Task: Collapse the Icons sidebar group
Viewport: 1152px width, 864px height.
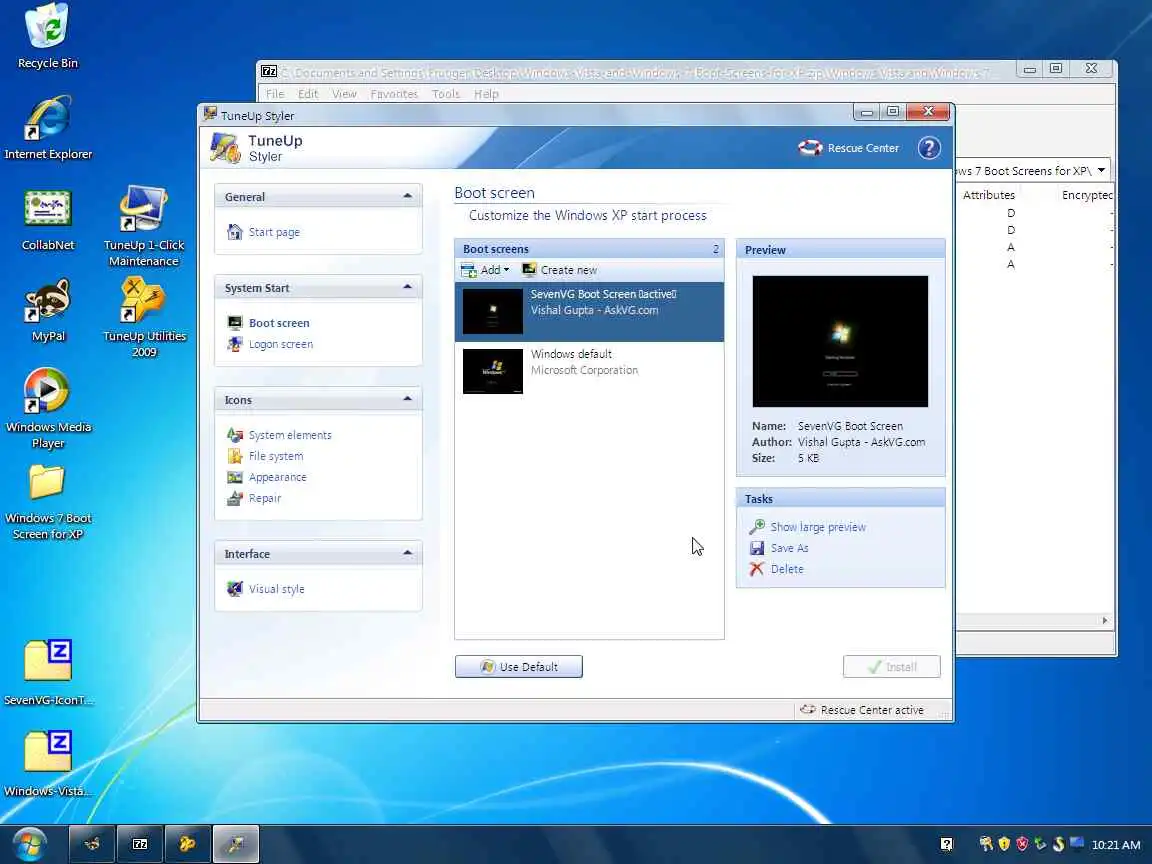Action: 408,399
